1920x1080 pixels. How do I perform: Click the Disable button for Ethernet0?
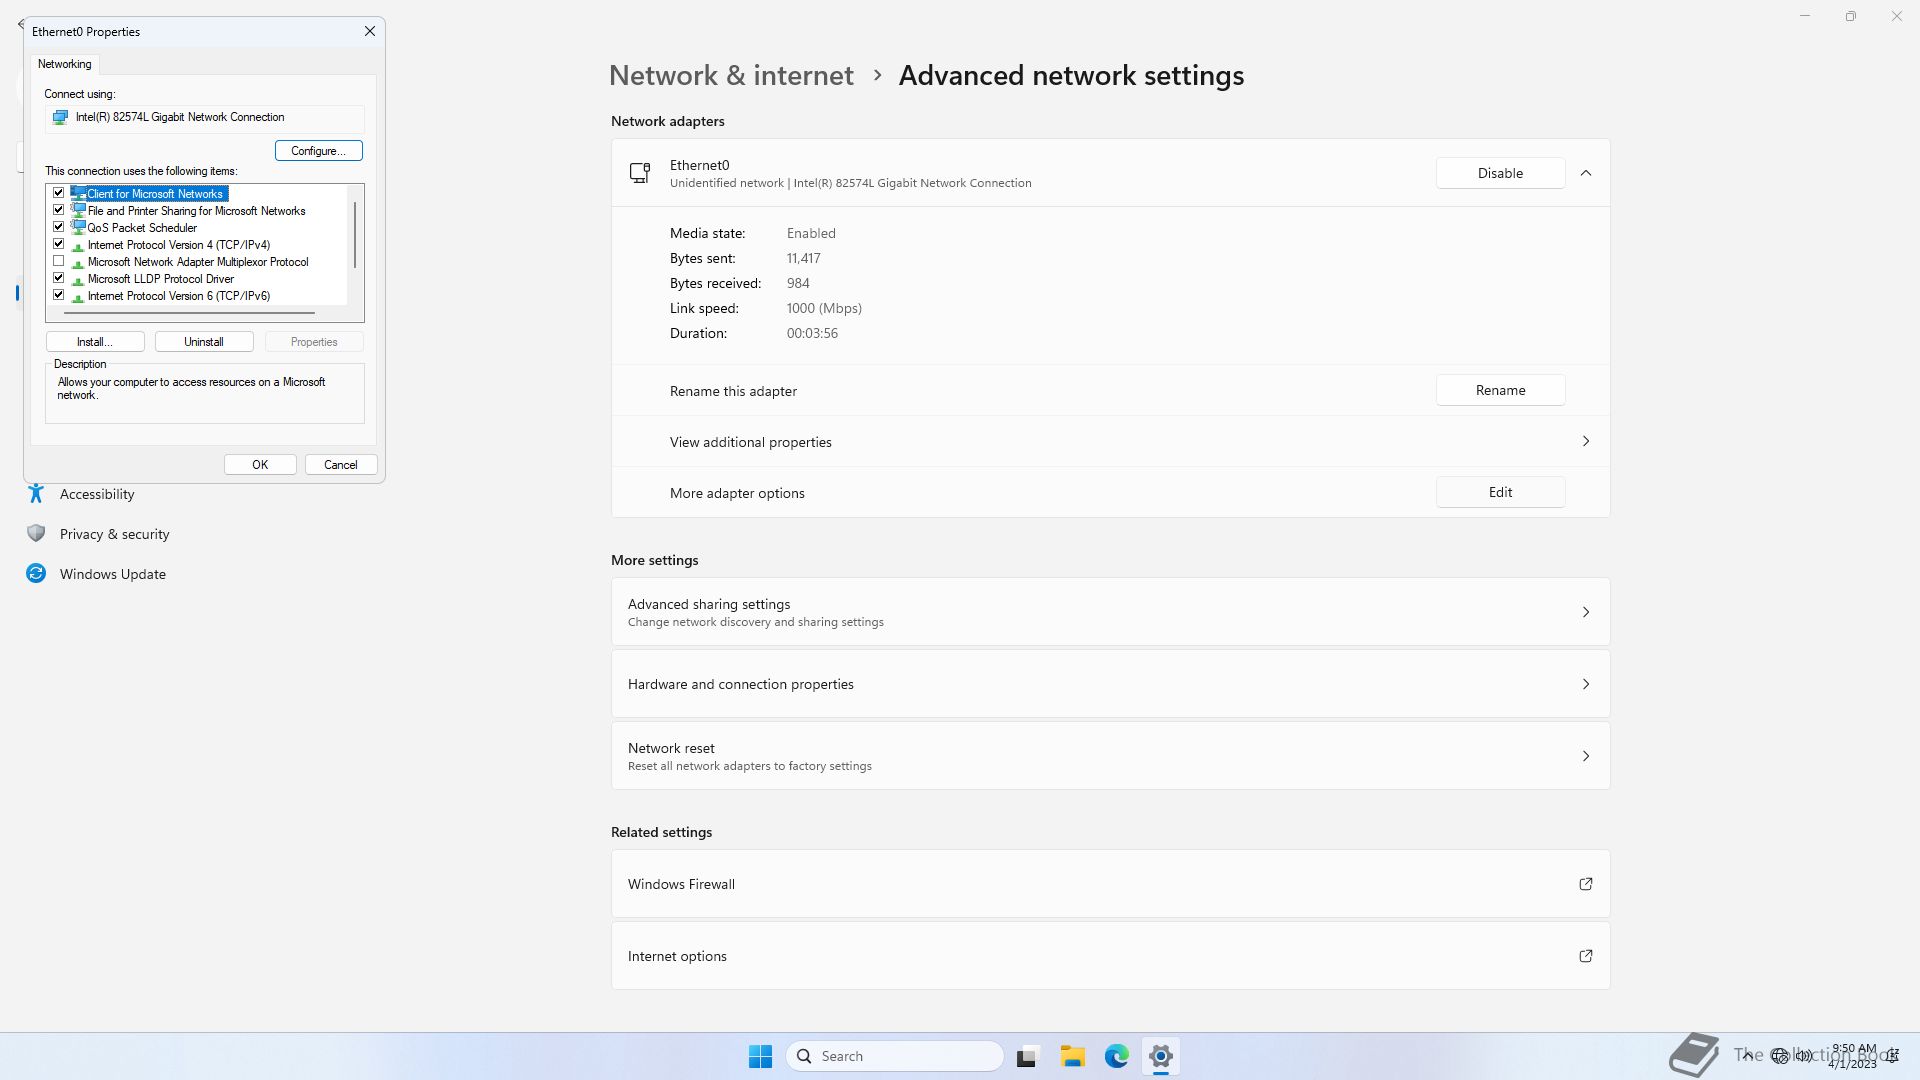[1500, 173]
